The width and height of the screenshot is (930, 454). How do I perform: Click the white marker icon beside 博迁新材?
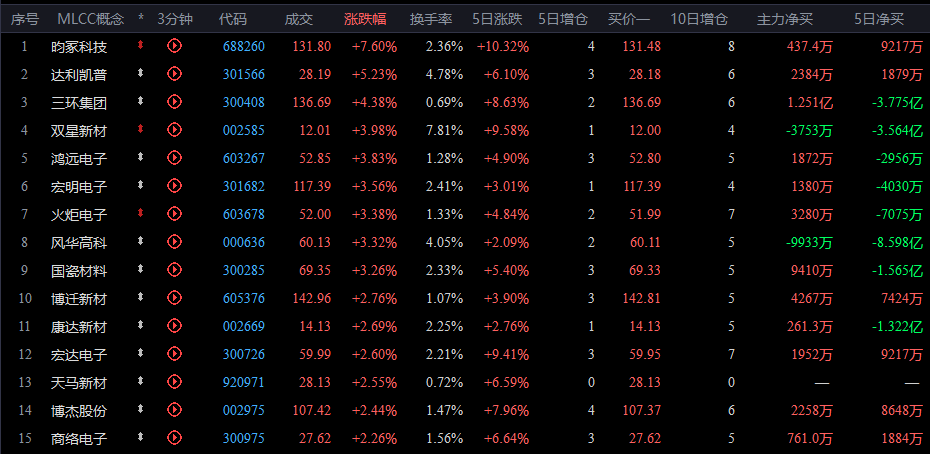pos(141,297)
